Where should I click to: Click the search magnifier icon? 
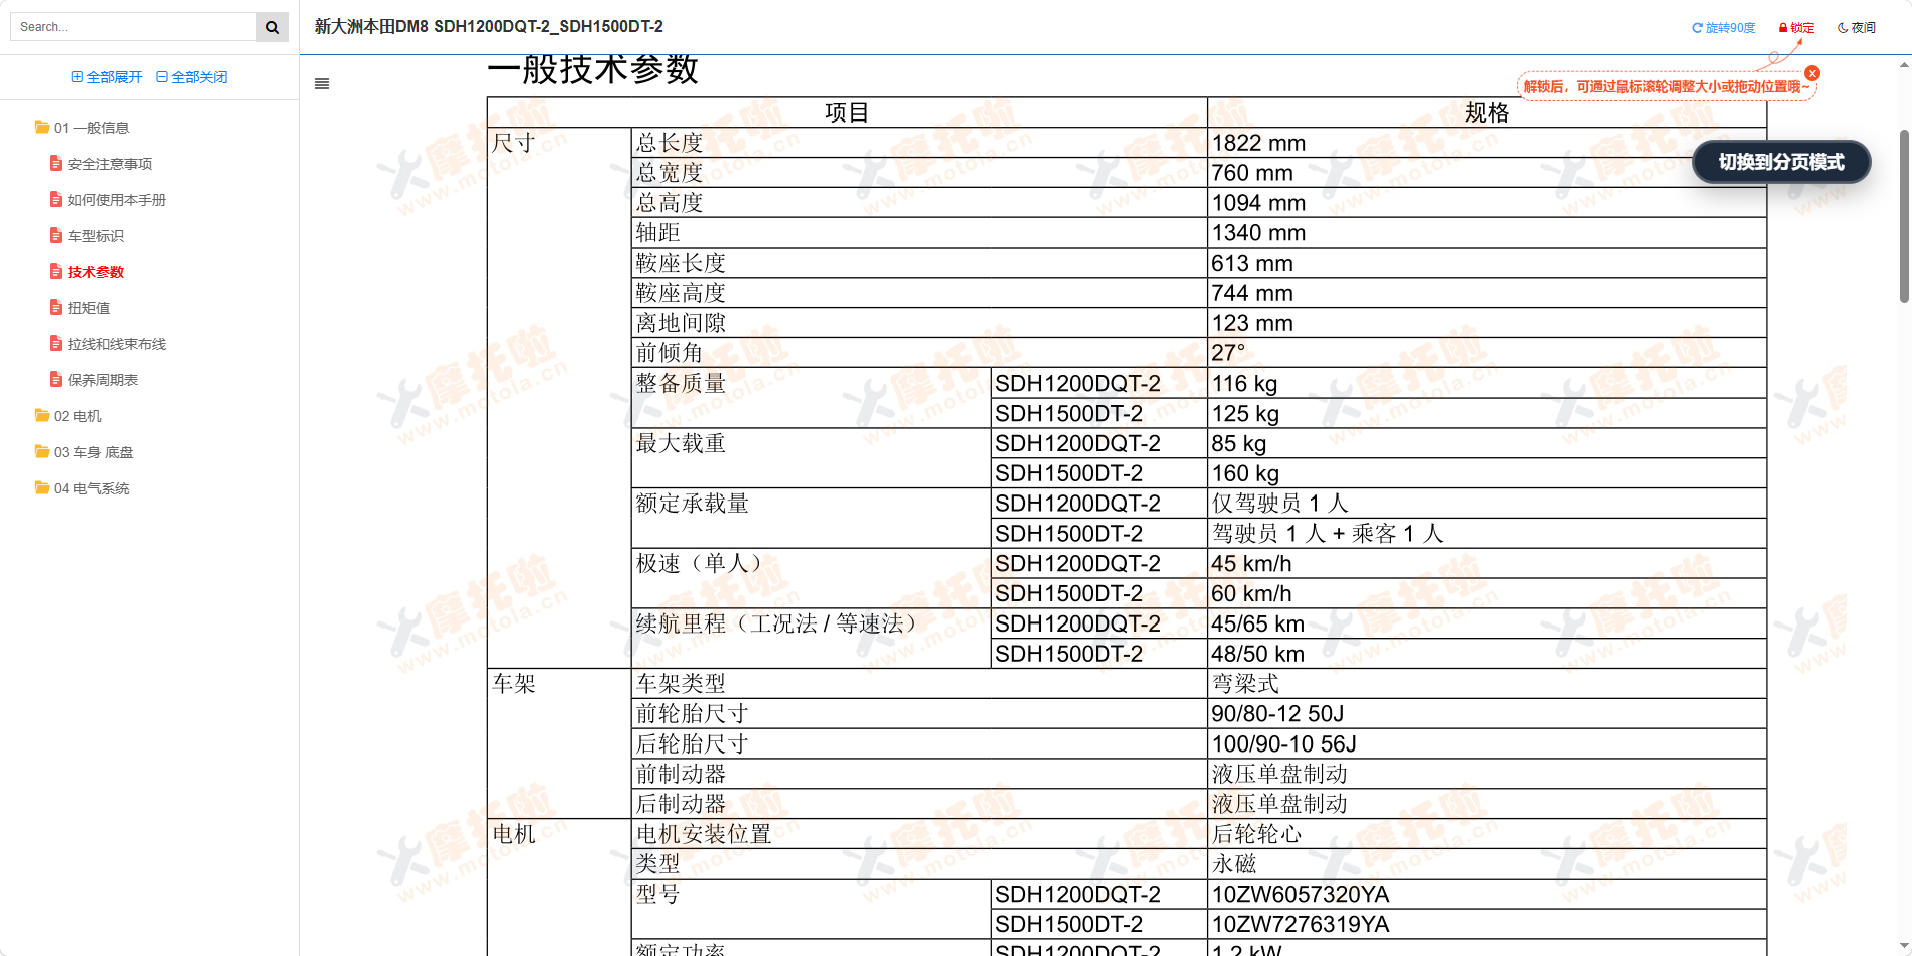(272, 26)
